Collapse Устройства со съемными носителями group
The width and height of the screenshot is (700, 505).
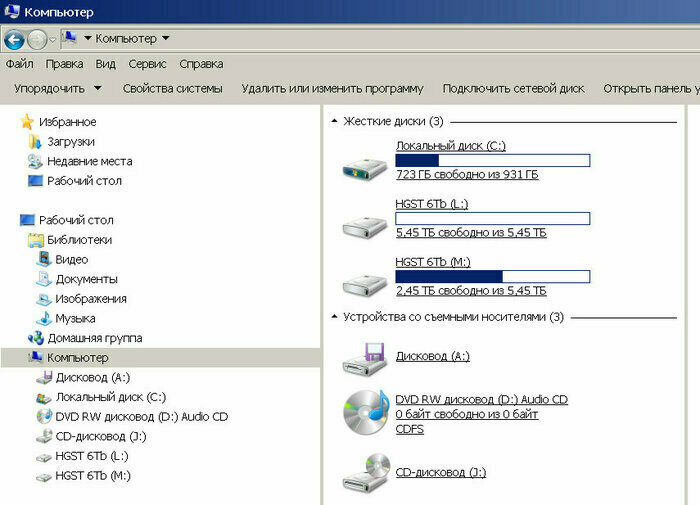[x=334, y=317]
